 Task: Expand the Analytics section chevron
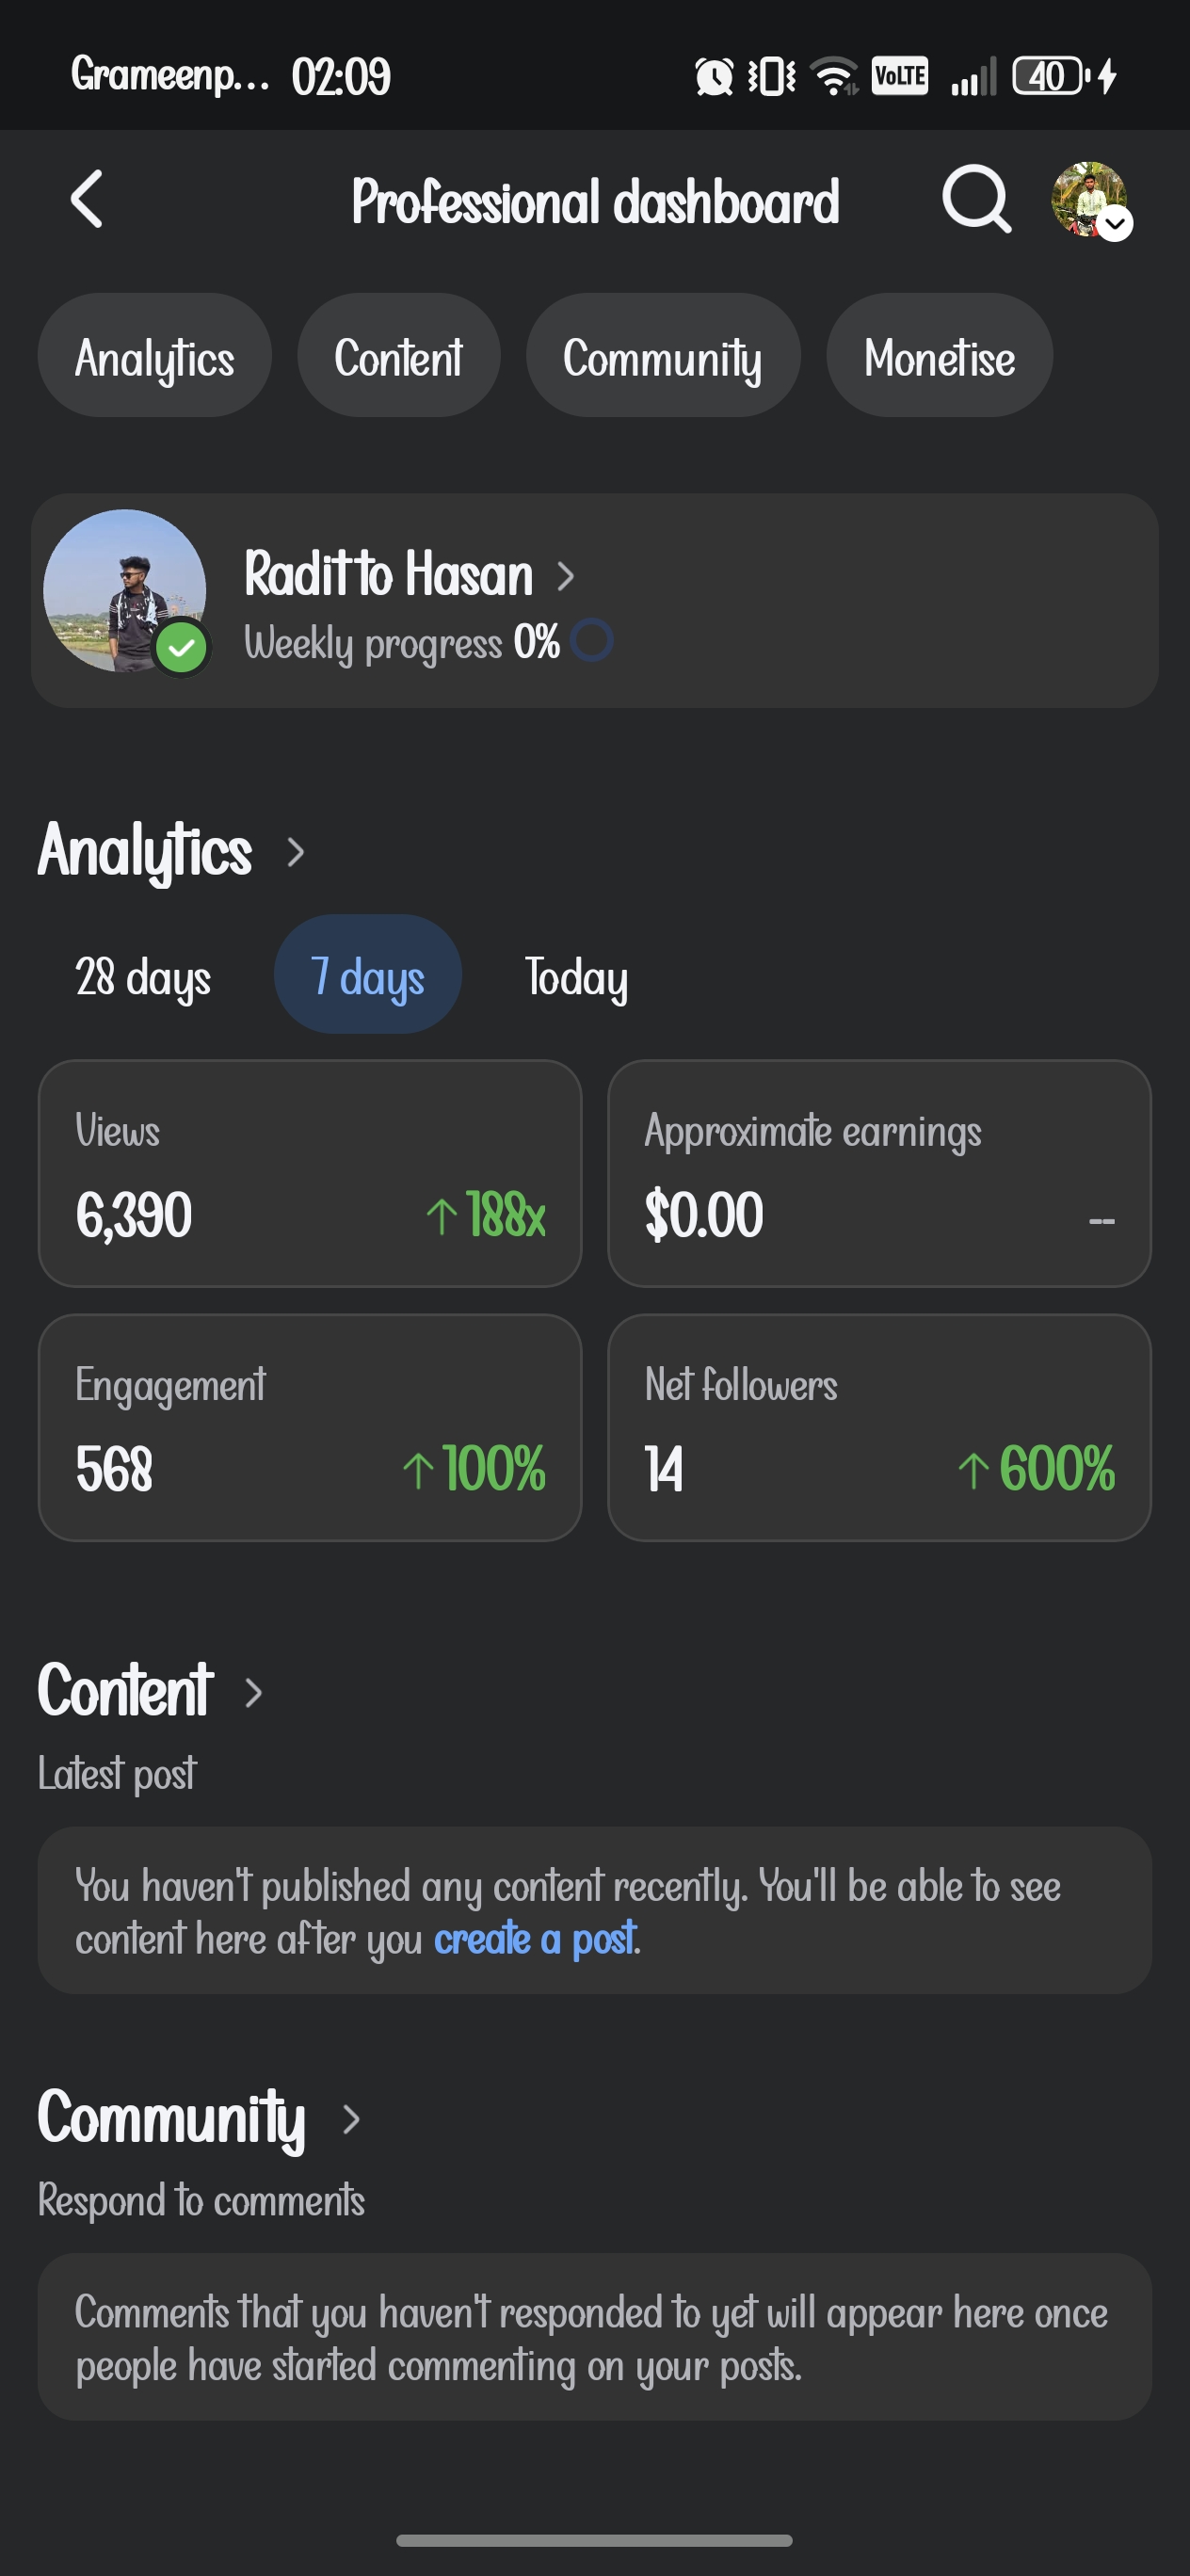coord(295,852)
